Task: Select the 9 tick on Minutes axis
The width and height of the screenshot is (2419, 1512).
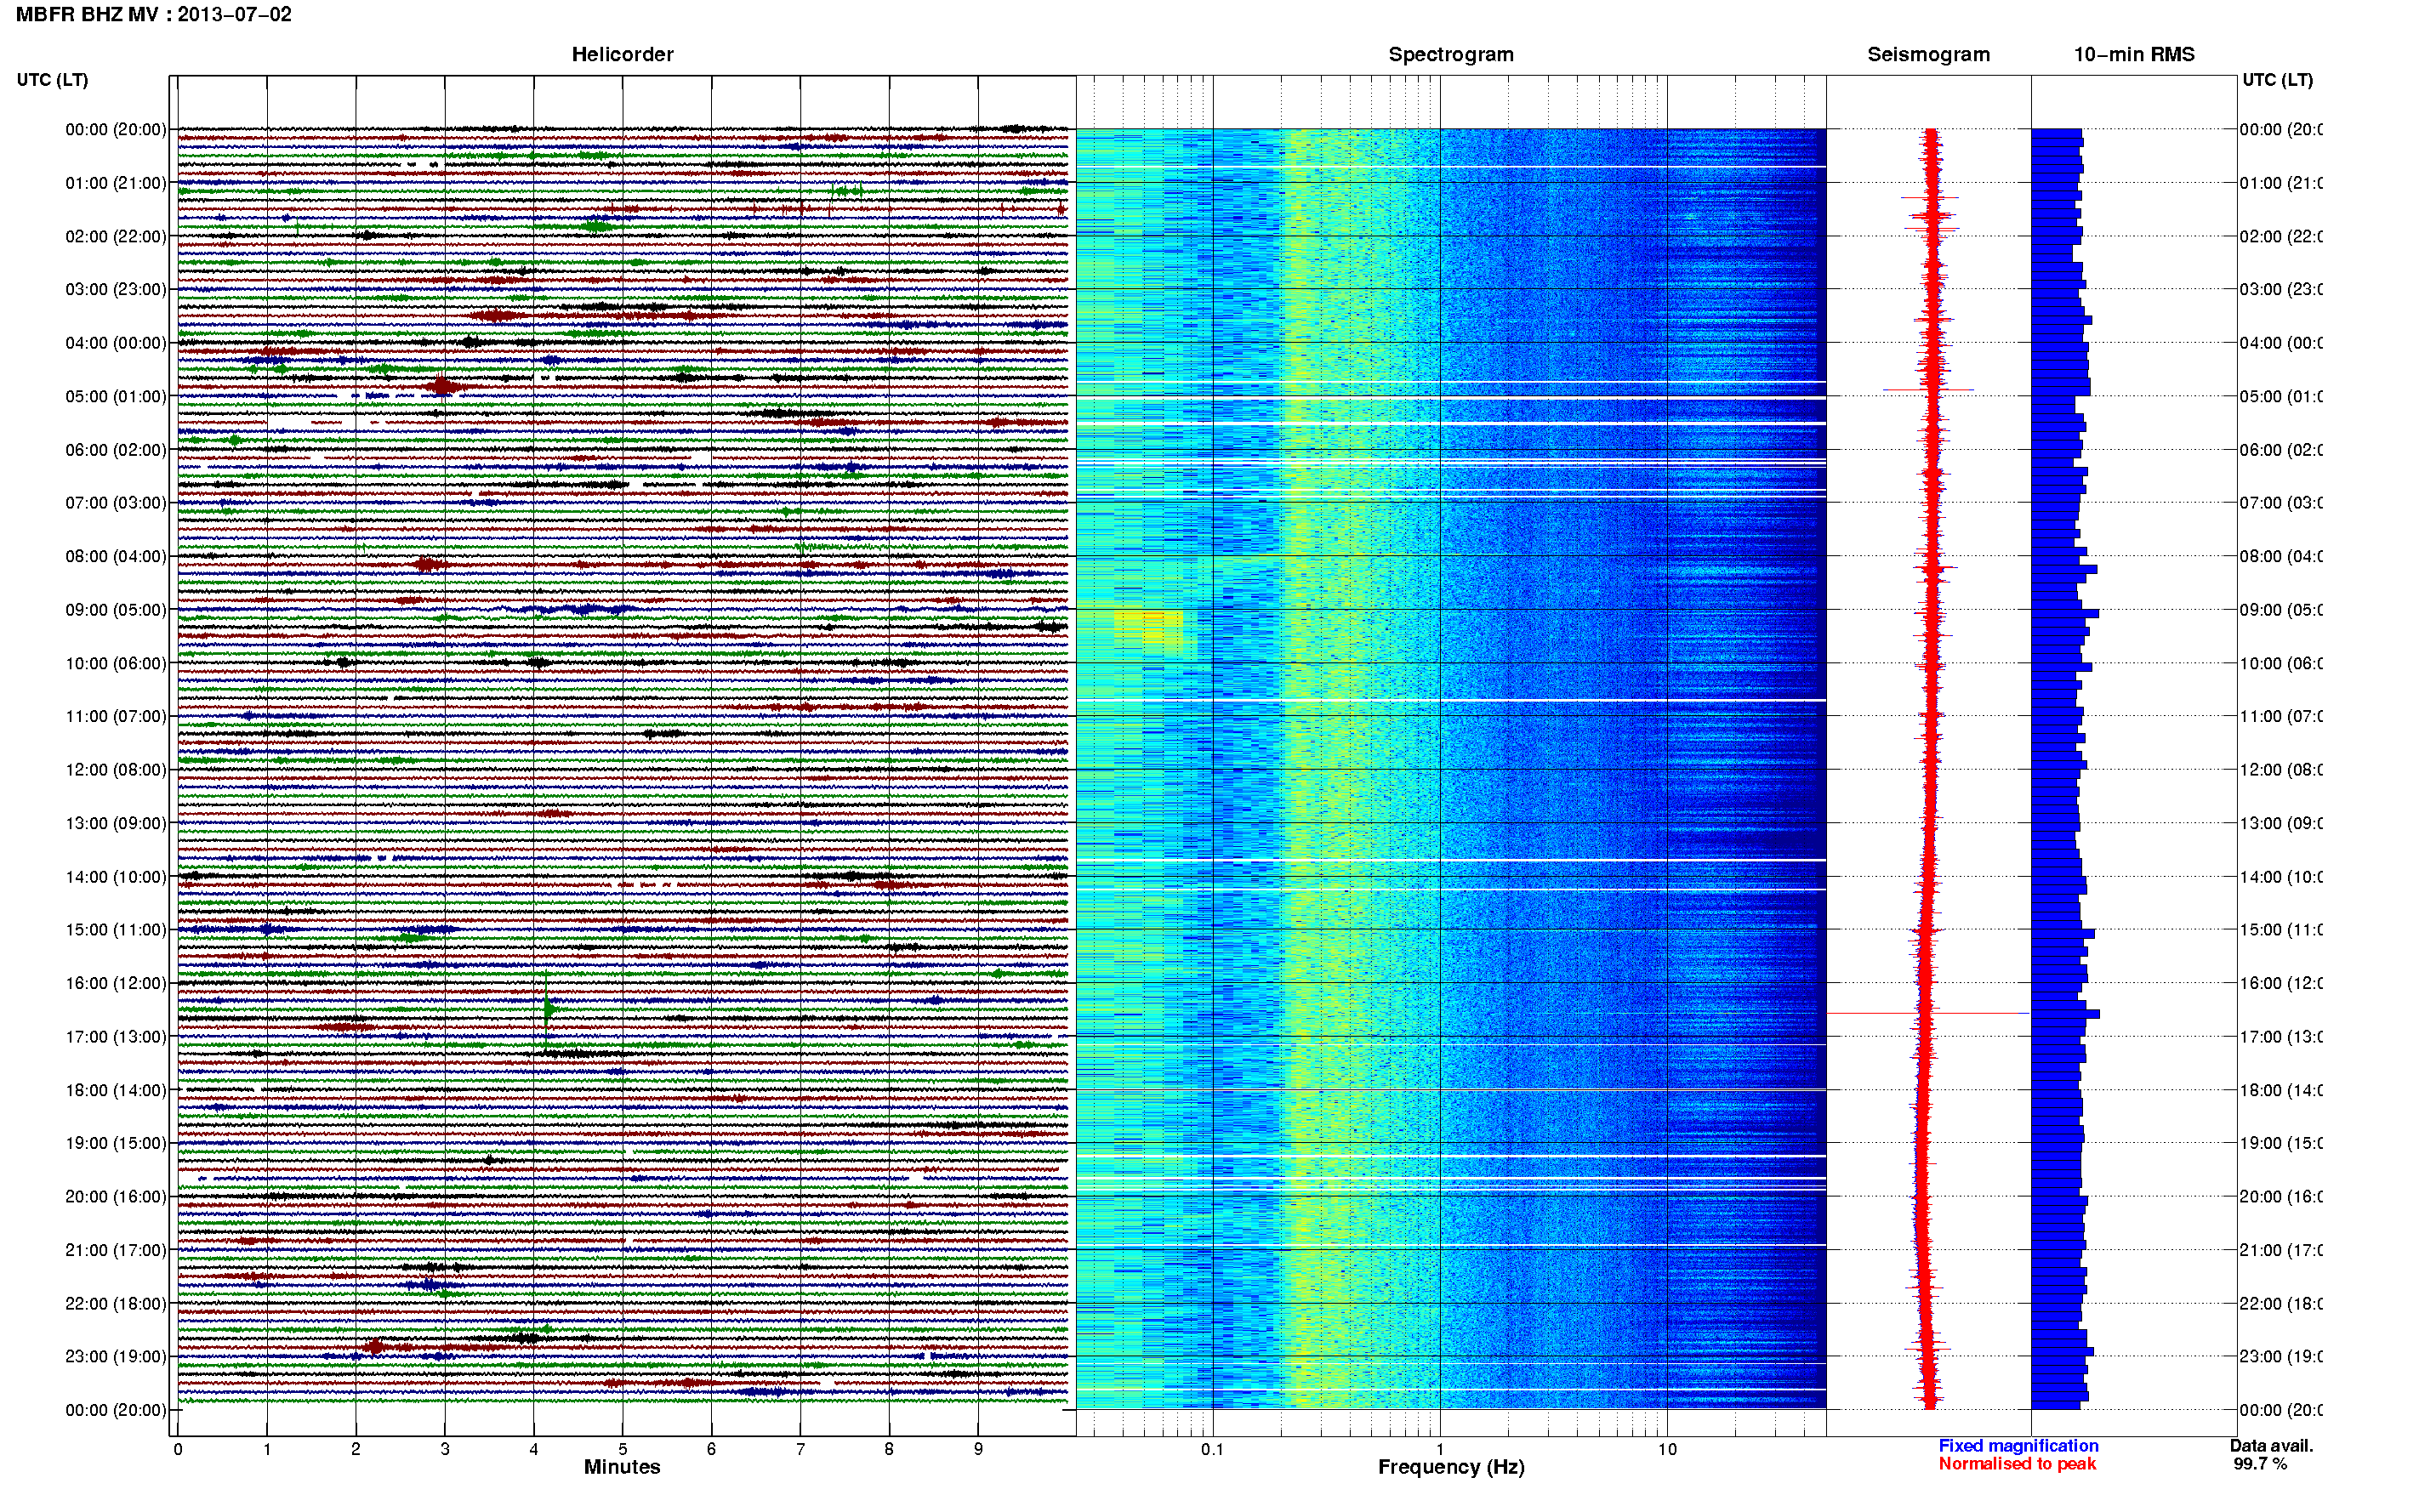Action: [978, 1449]
